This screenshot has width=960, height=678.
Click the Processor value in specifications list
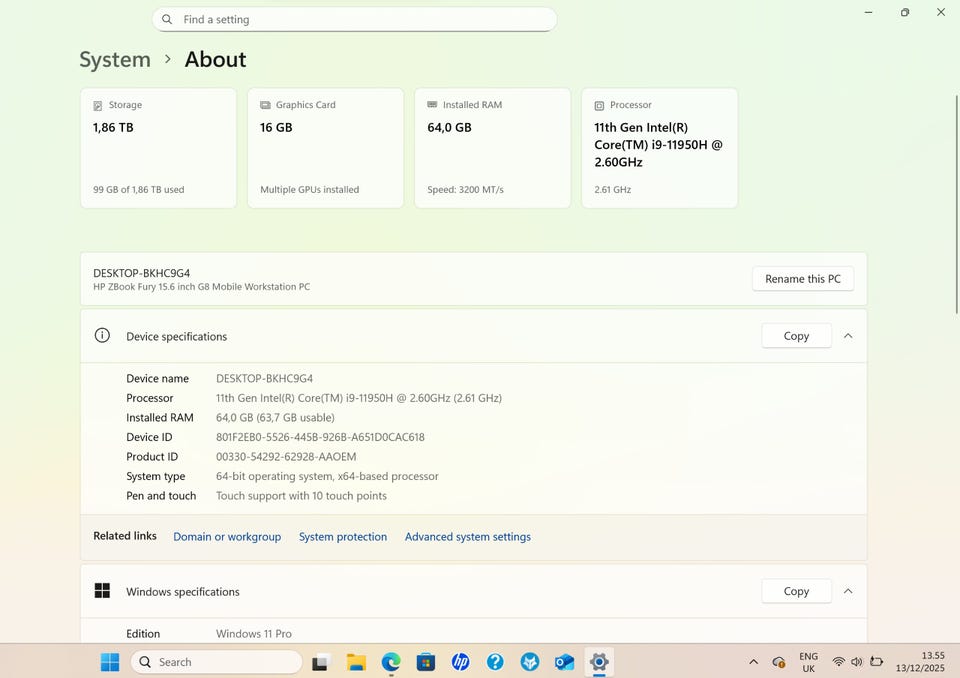tap(359, 398)
